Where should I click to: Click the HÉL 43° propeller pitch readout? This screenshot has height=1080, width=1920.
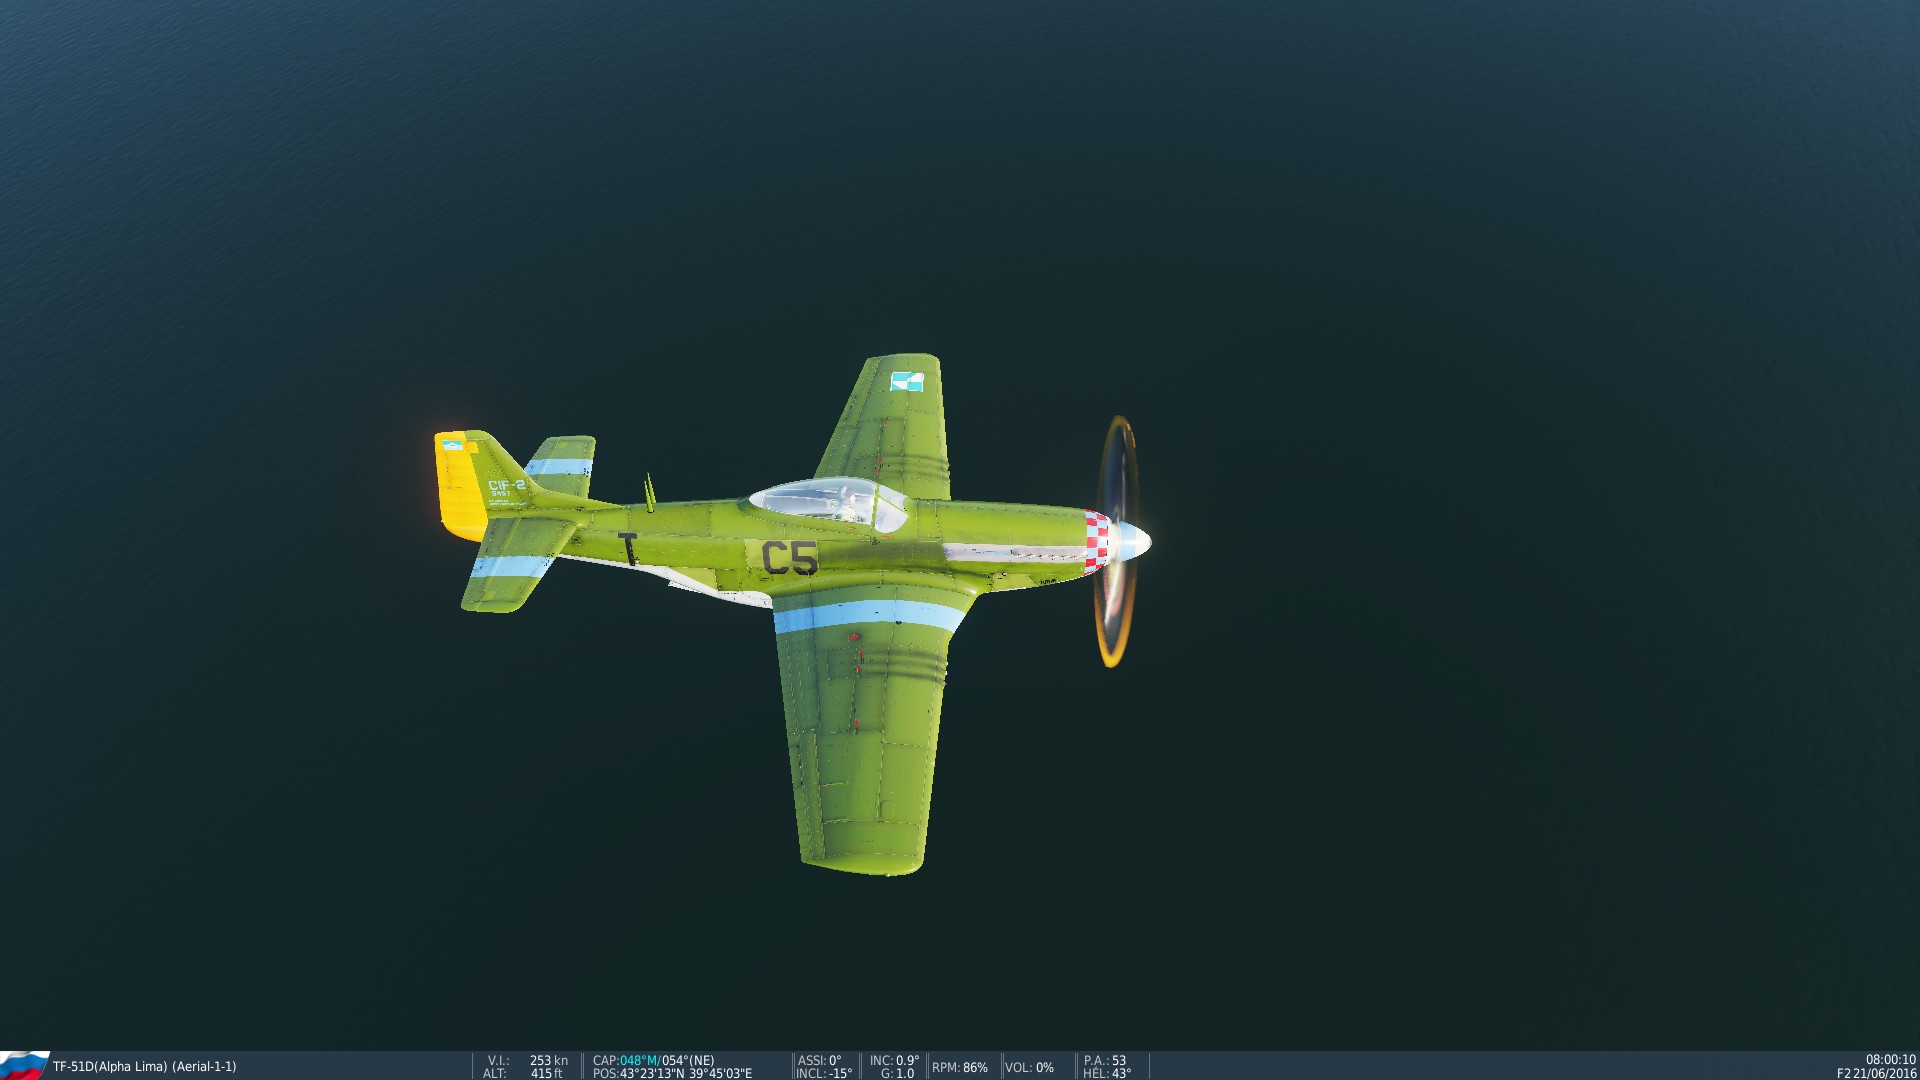coord(1107,1073)
